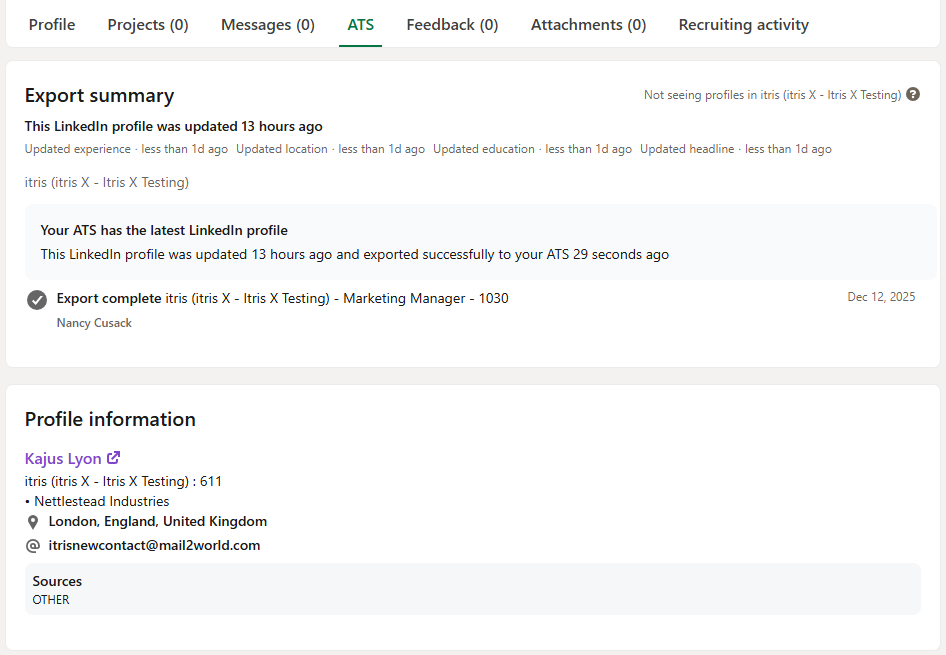Viewport: 946px width, 655px height.
Task: Click the location pin icon
Action: click(x=33, y=522)
